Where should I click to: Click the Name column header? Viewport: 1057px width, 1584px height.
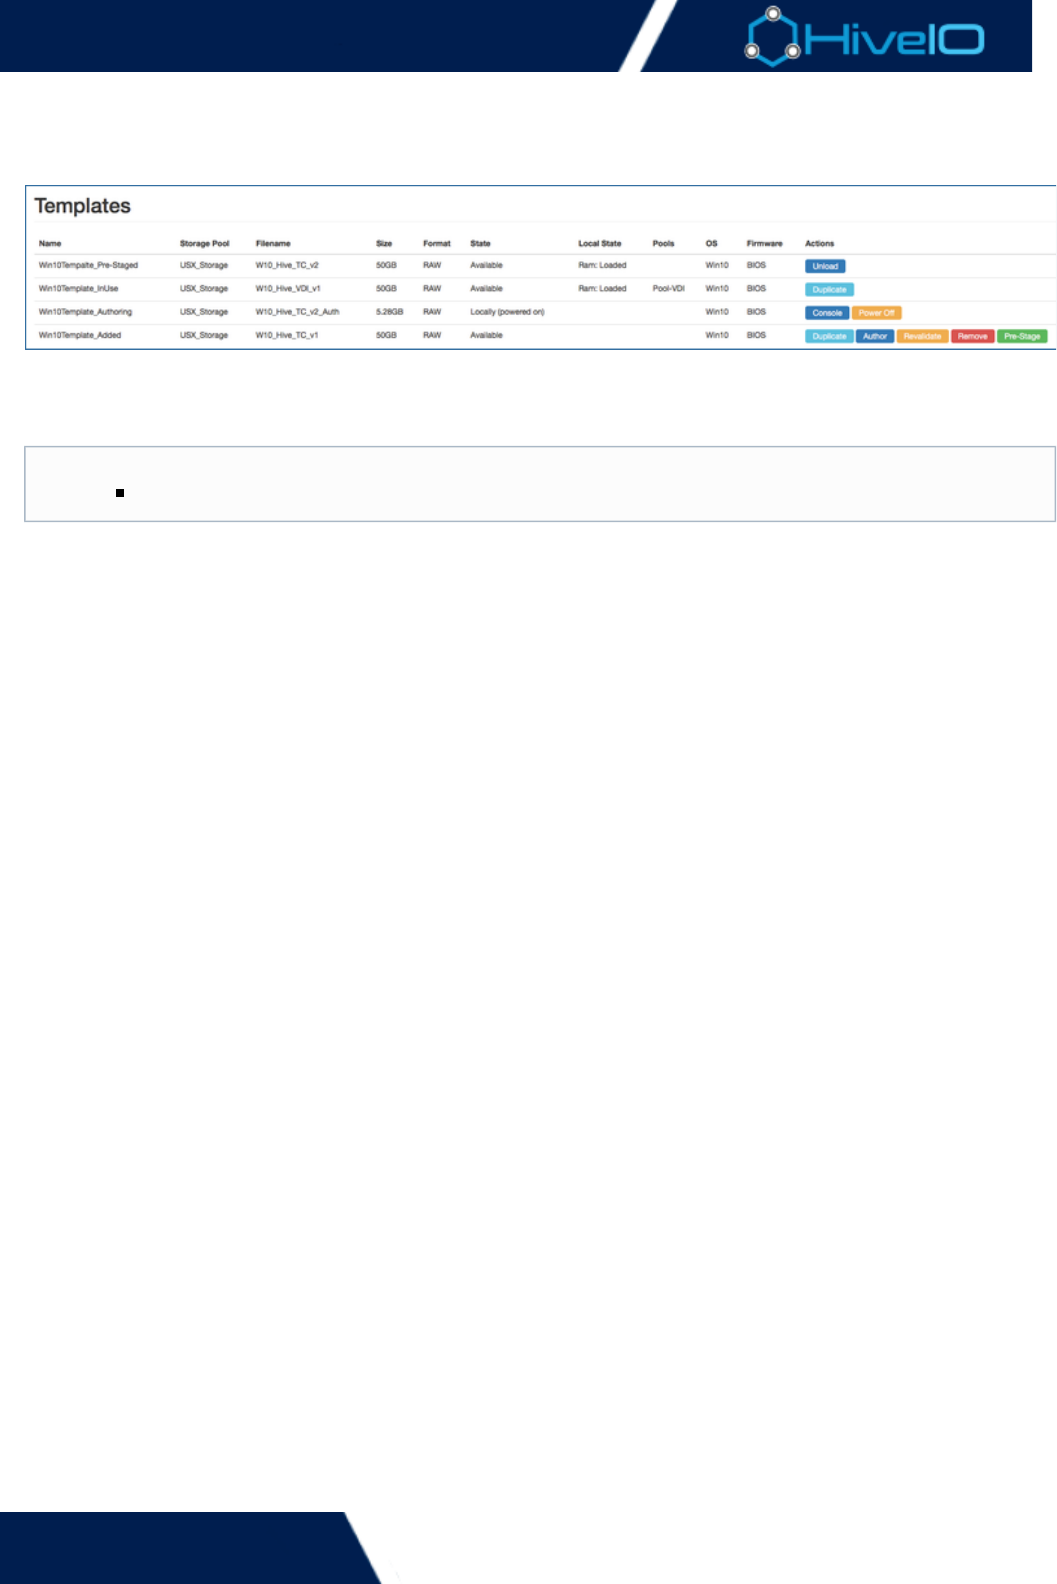tap(50, 243)
